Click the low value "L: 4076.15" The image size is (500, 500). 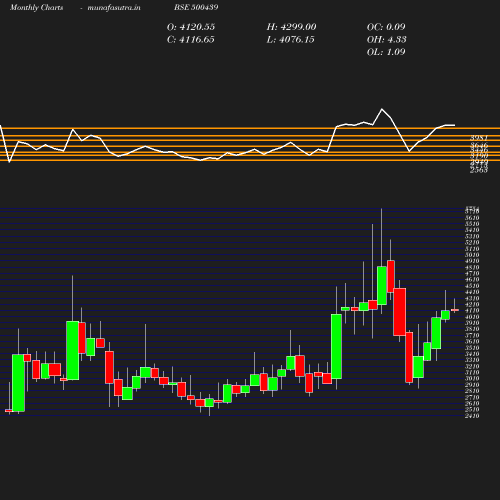click(x=290, y=40)
